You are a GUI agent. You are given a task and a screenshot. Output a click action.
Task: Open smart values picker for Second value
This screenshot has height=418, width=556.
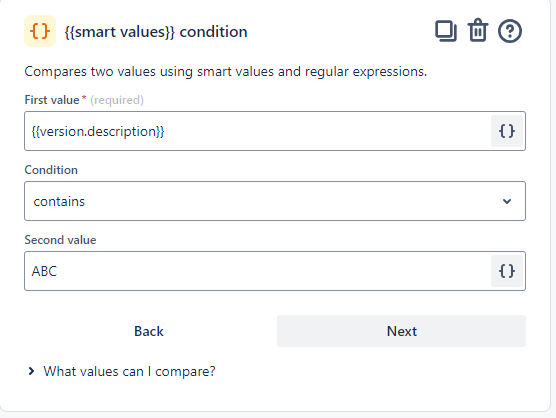pyautogui.click(x=507, y=271)
